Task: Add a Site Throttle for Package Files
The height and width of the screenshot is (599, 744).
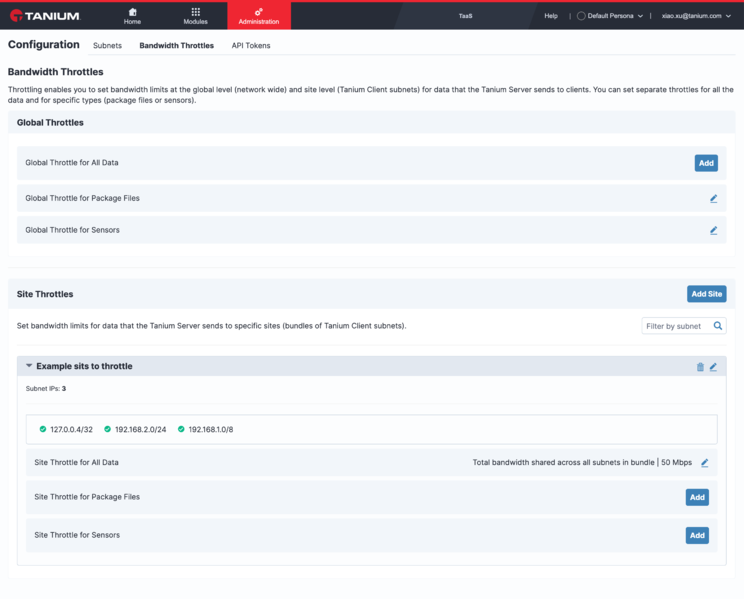Action: [697, 497]
